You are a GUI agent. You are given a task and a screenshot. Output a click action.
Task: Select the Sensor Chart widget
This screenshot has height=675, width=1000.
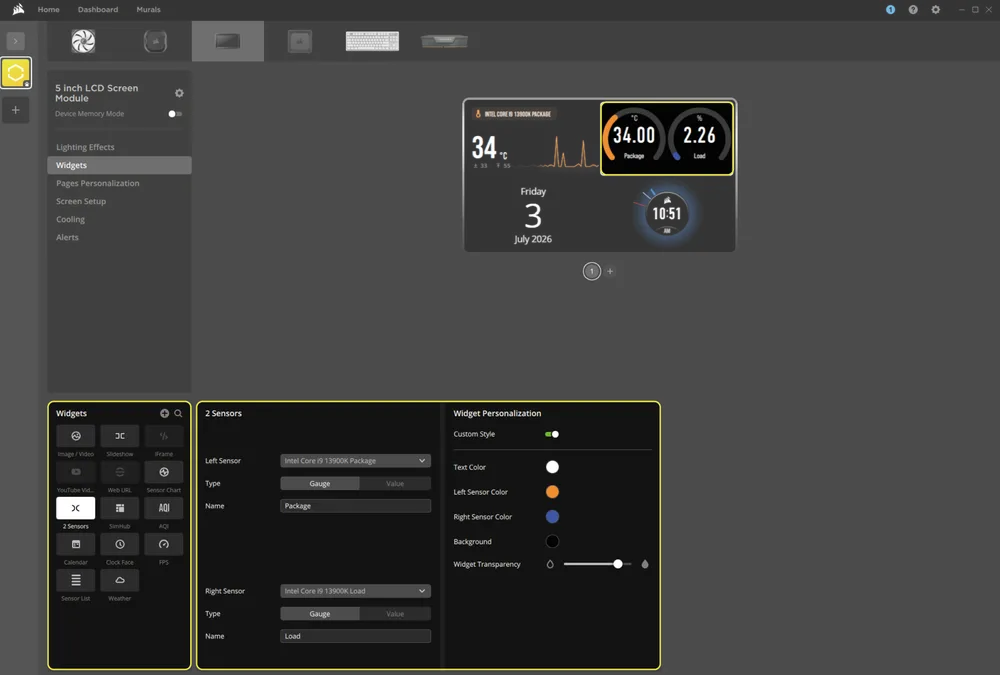164,472
